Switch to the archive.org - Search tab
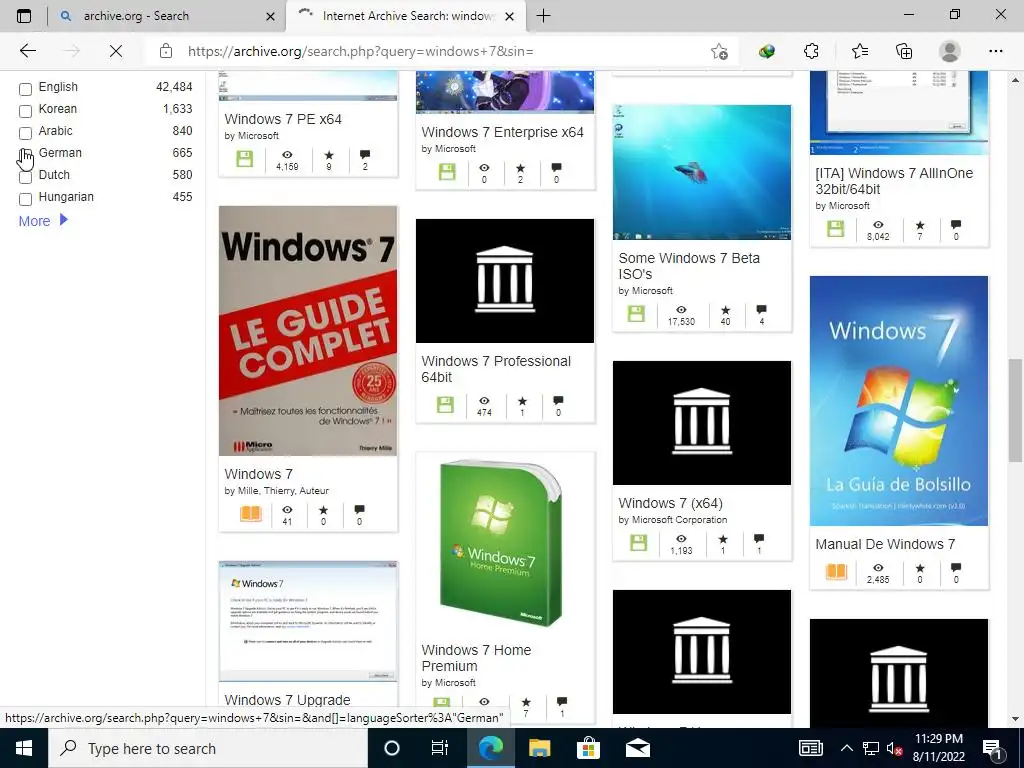Image resolution: width=1024 pixels, height=768 pixels. pos(167,16)
